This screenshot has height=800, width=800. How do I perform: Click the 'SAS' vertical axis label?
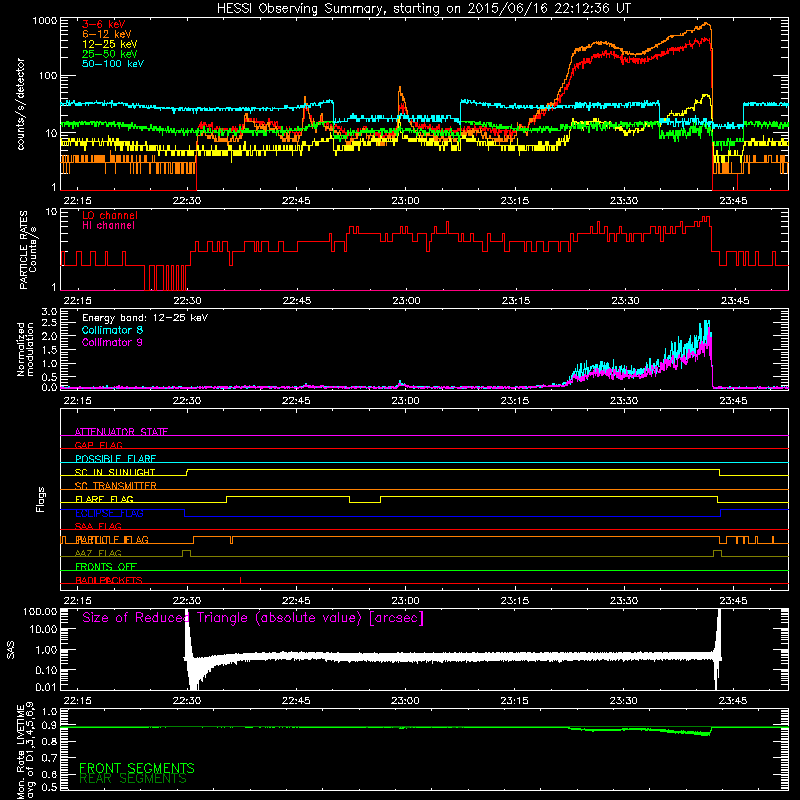click(x=11, y=650)
